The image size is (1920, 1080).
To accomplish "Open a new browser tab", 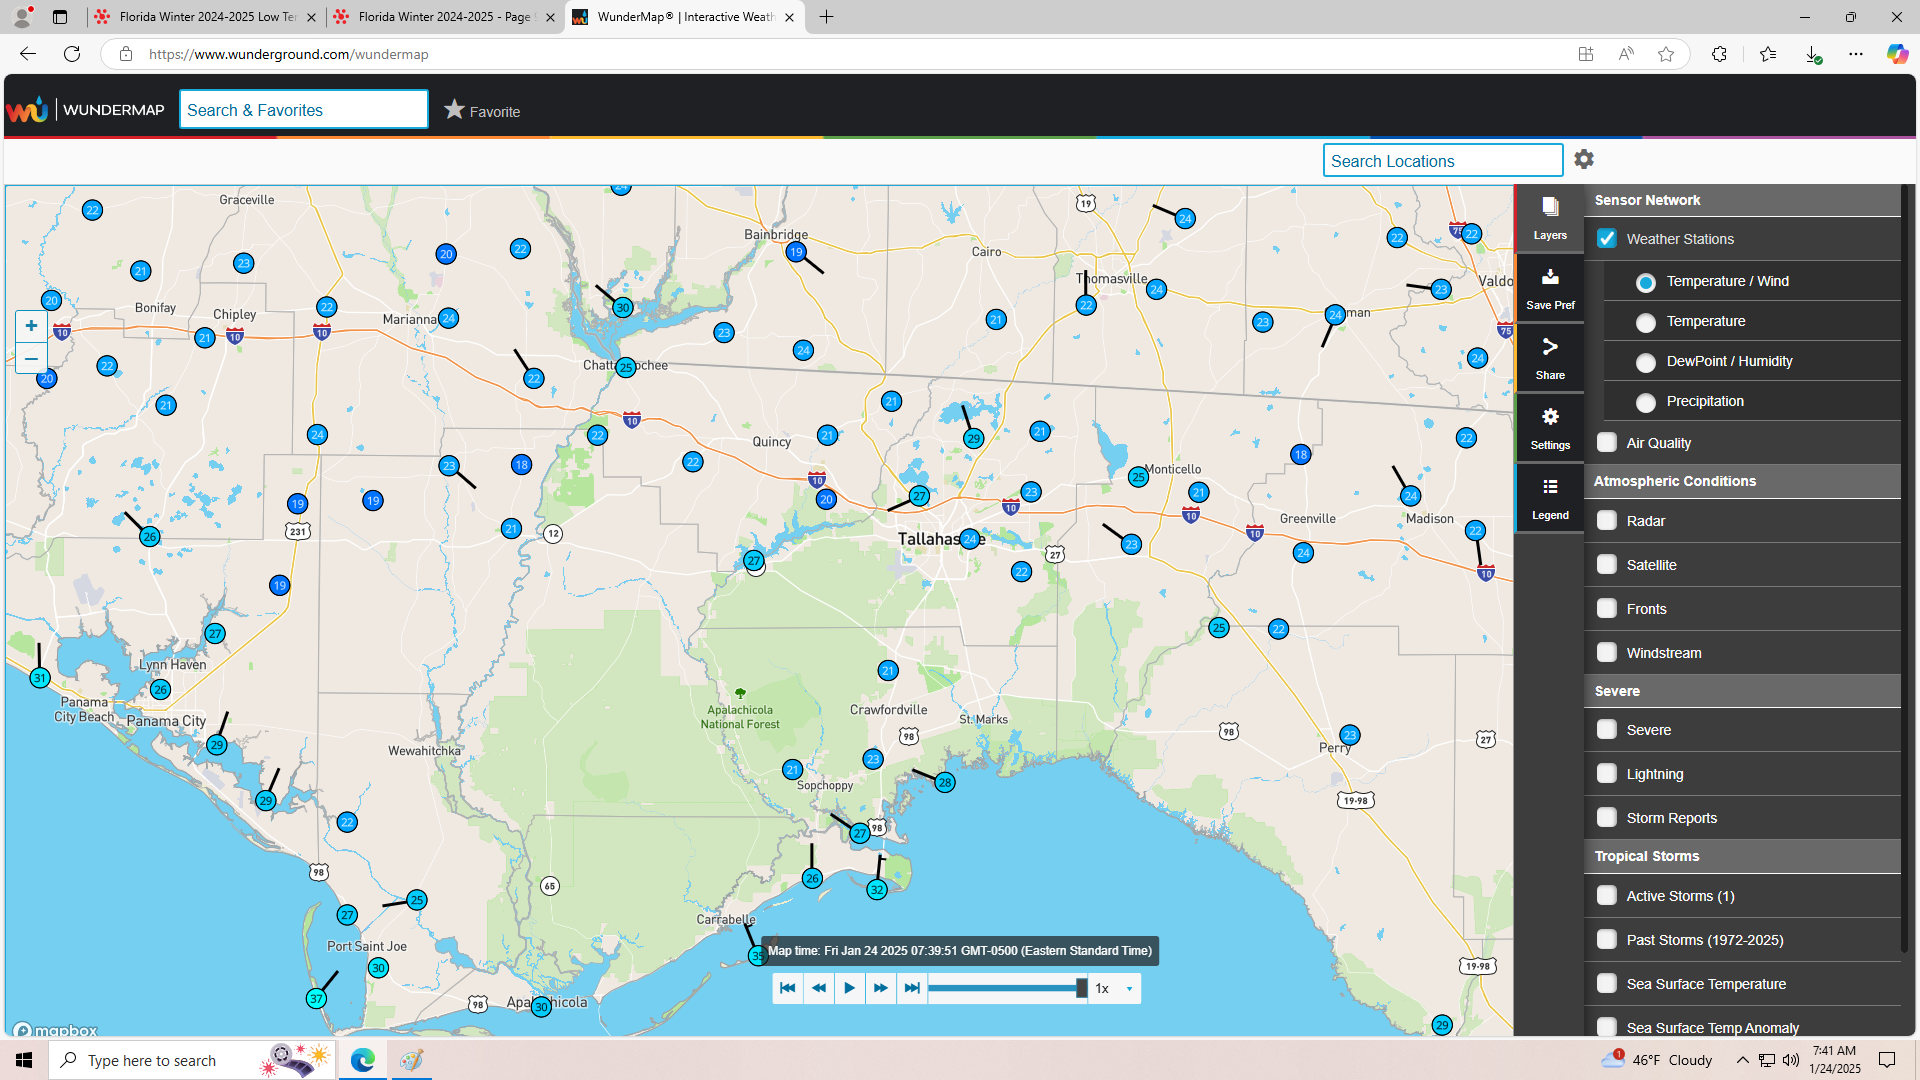I will click(826, 17).
